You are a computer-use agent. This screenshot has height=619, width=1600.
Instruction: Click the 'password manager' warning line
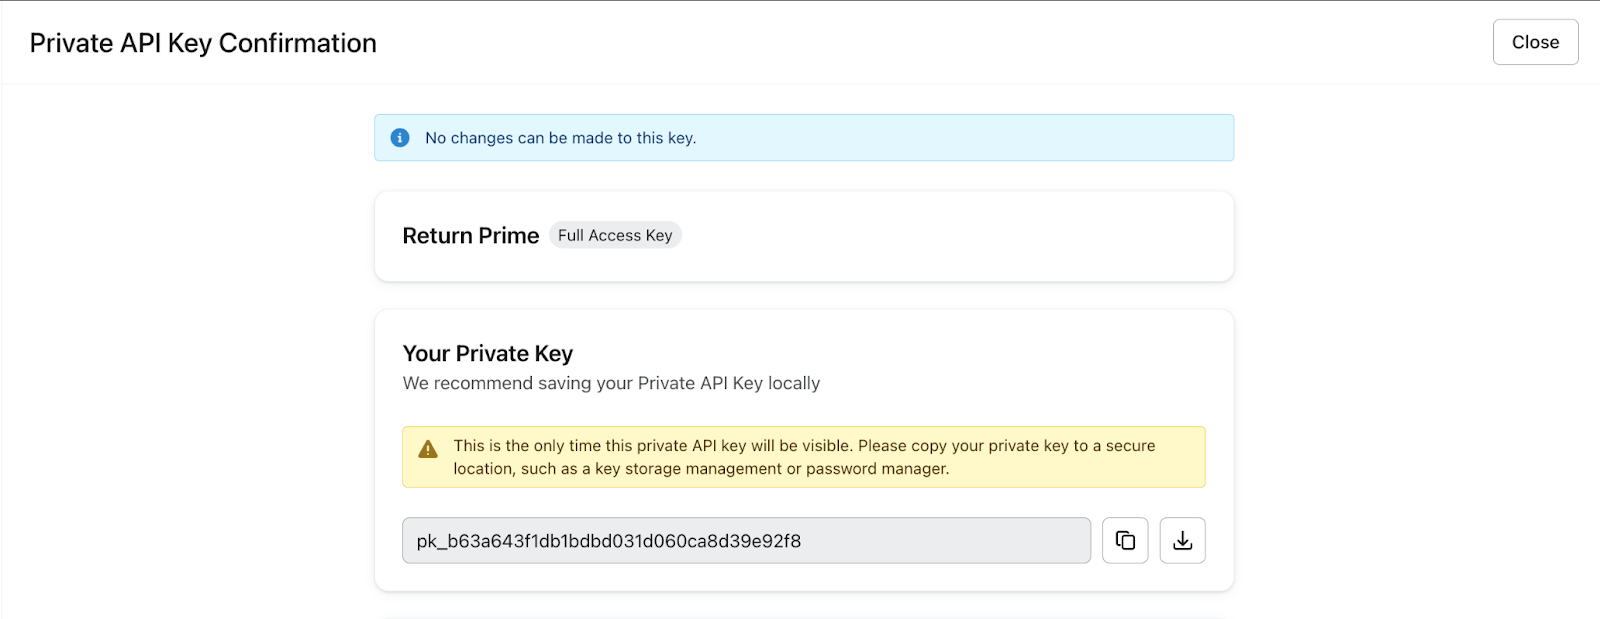pos(701,469)
